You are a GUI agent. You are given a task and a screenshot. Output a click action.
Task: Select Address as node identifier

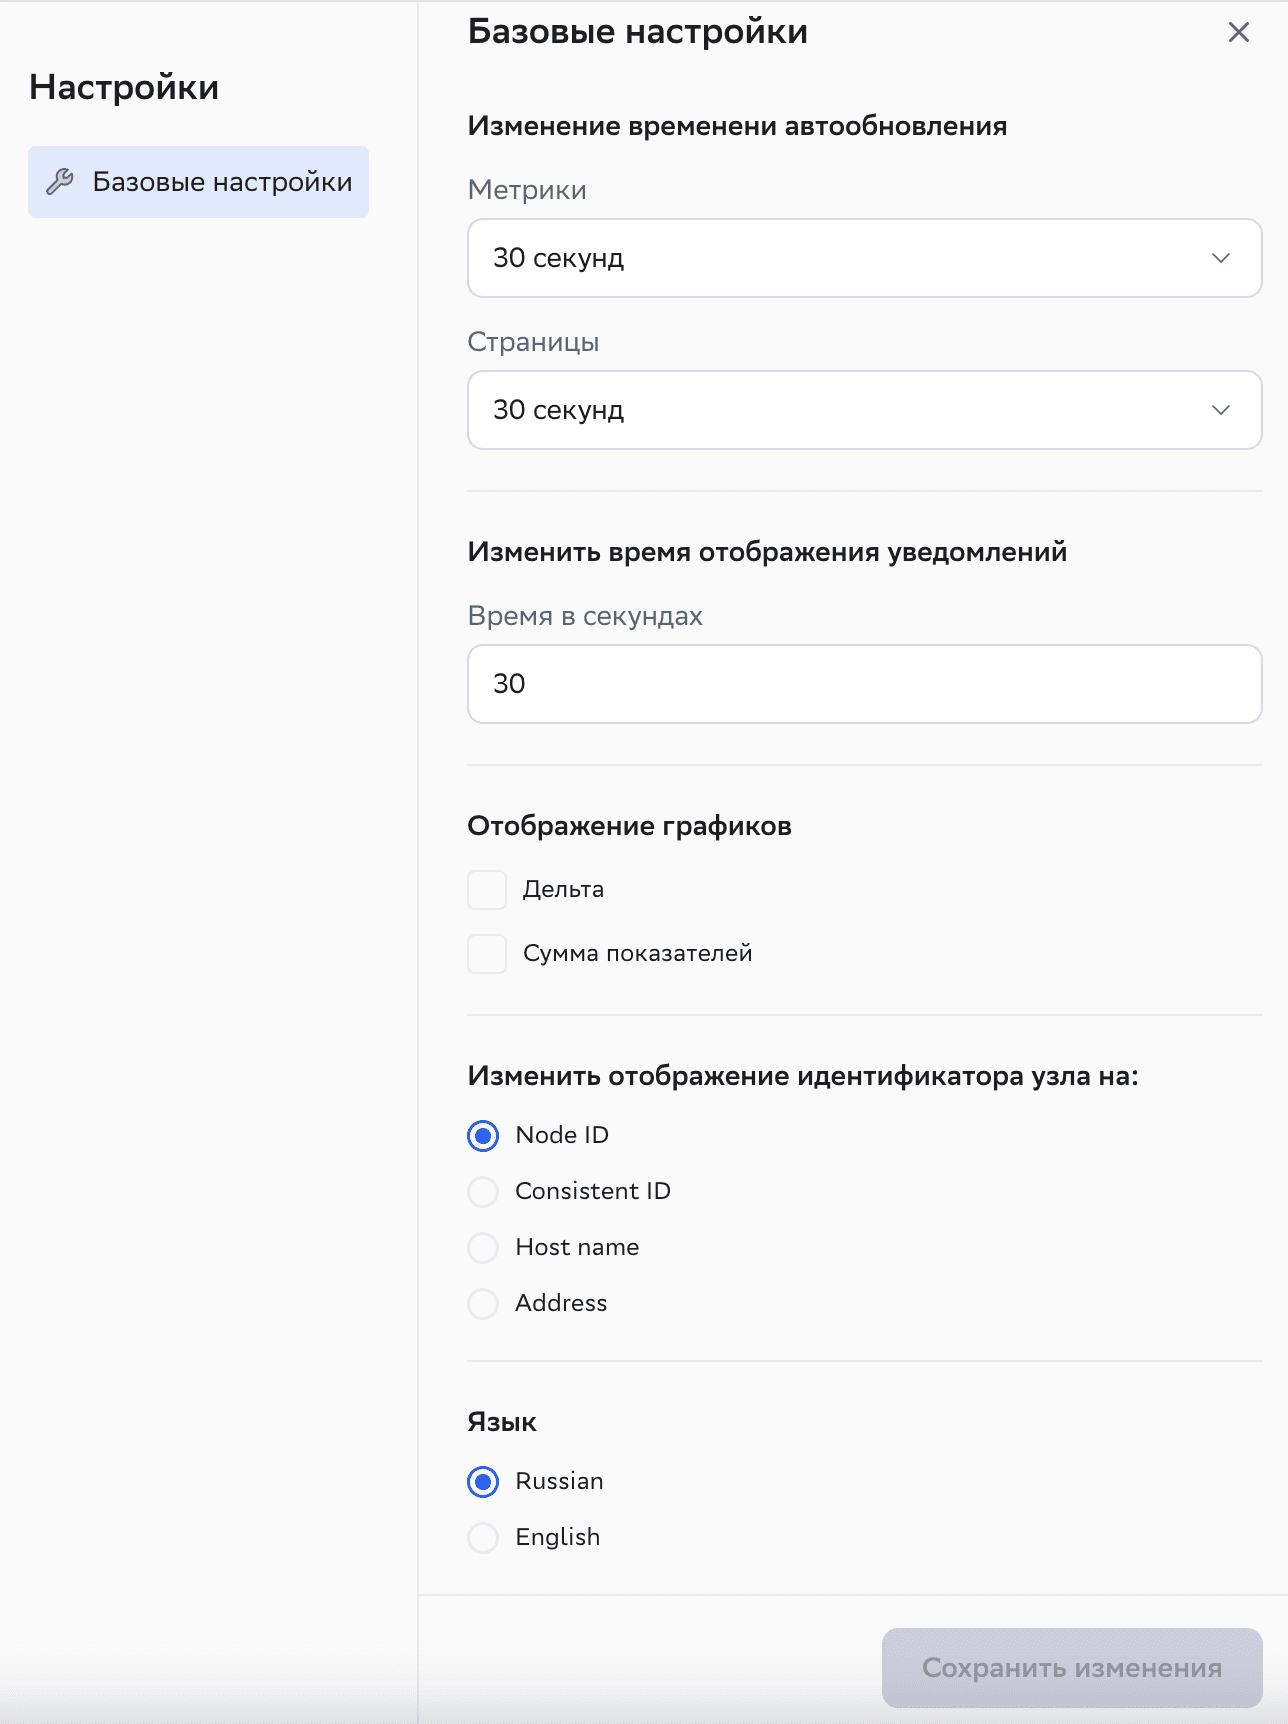(483, 1303)
